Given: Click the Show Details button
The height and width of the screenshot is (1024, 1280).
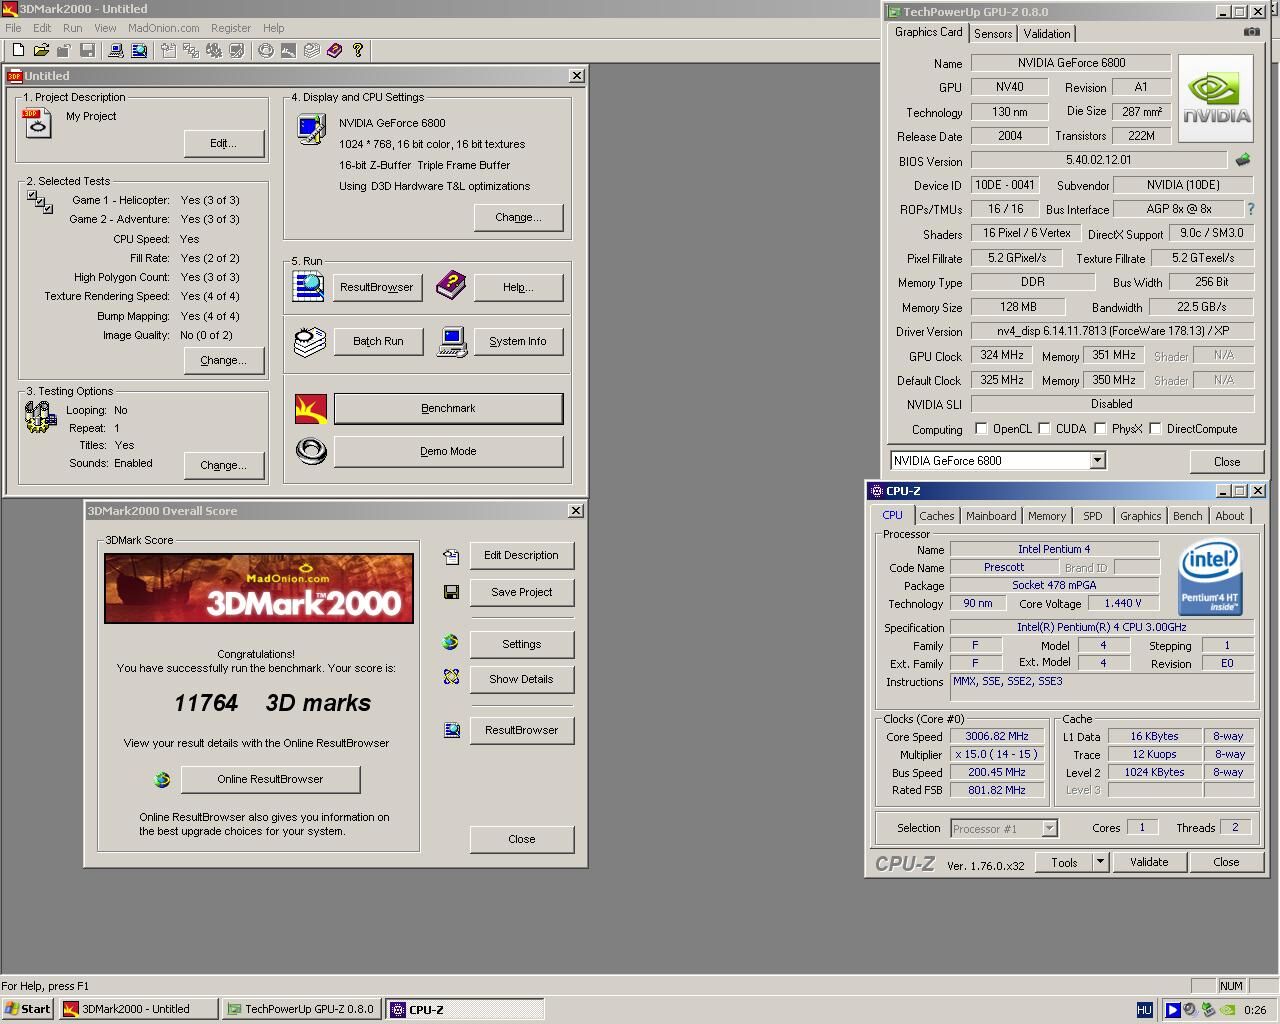Looking at the screenshot, I should tap(521, 679).
